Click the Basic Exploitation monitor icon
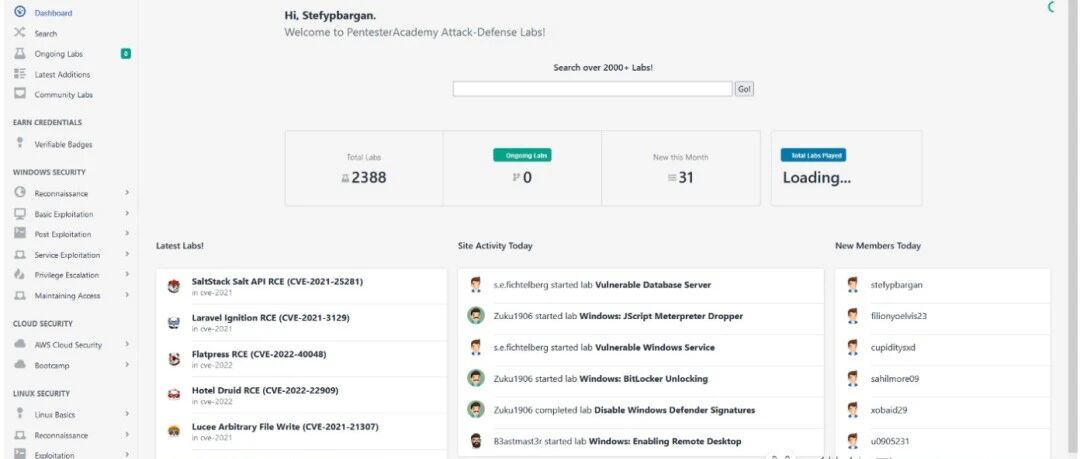 20,214
